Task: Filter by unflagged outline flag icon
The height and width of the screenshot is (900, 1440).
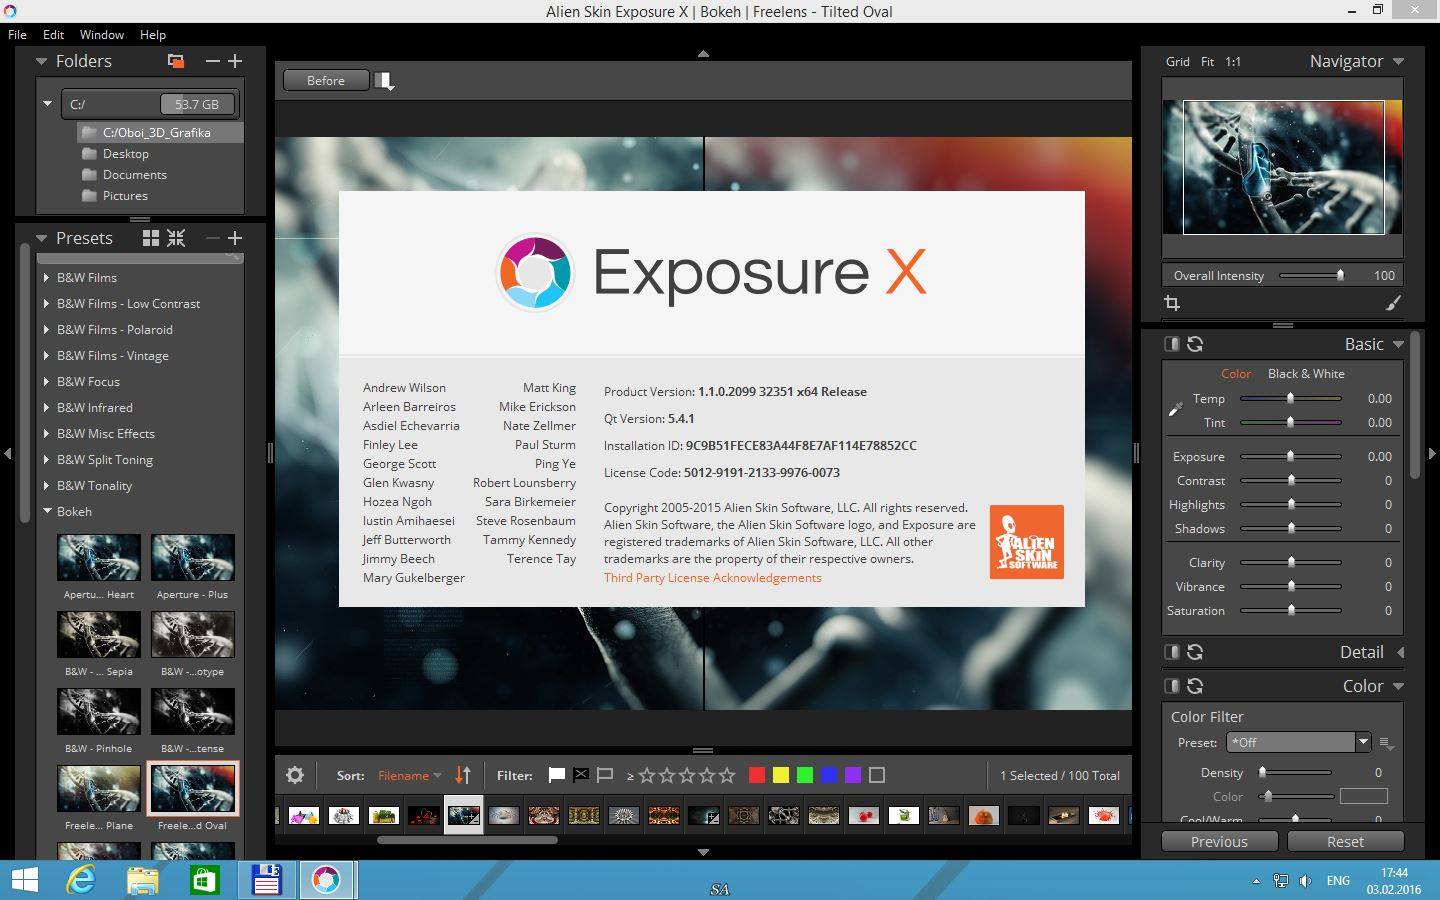Action: 605,775
